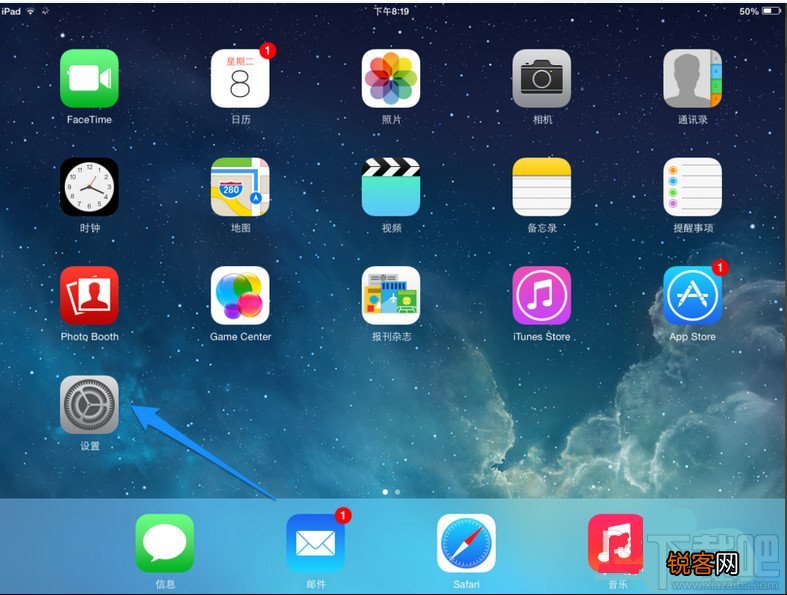This screenshot has width=787, height=595.
Task: Tap the "iPad" text in status bar
Action: click(11, 11)
